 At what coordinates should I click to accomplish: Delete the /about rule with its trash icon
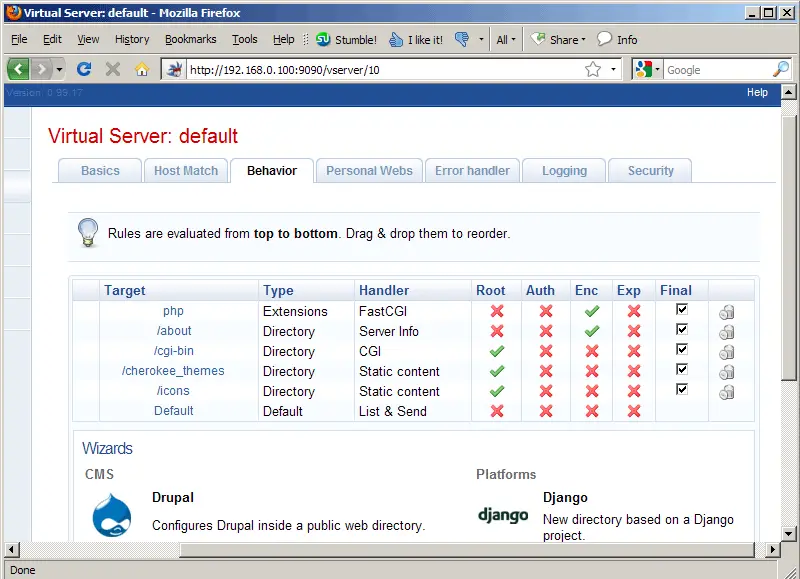[727, 332]
